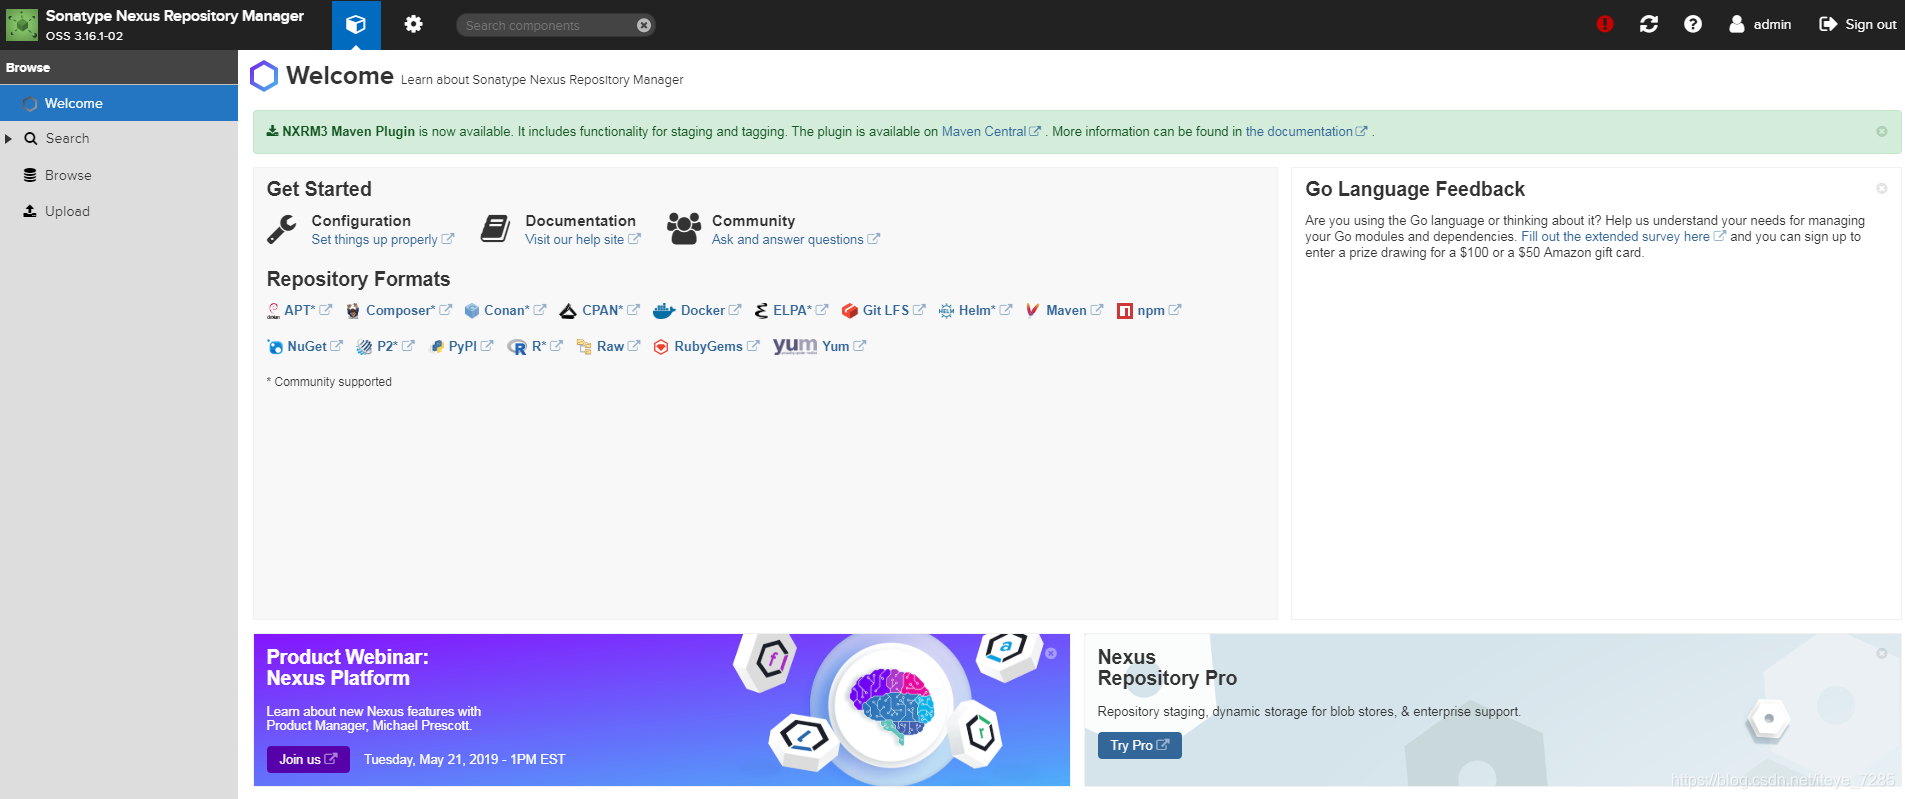Open the P2 format link
The height and width of the screenshot is (799, 1905).
pos(396,347)
